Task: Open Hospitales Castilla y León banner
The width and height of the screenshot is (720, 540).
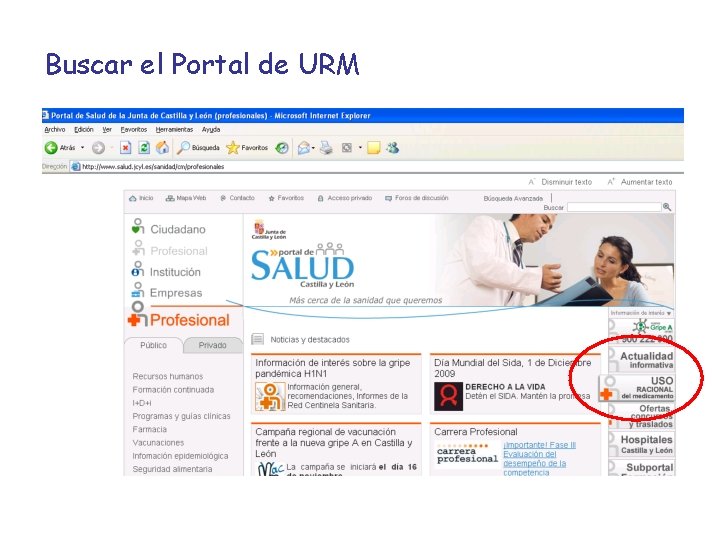Action: click(641, 444)
